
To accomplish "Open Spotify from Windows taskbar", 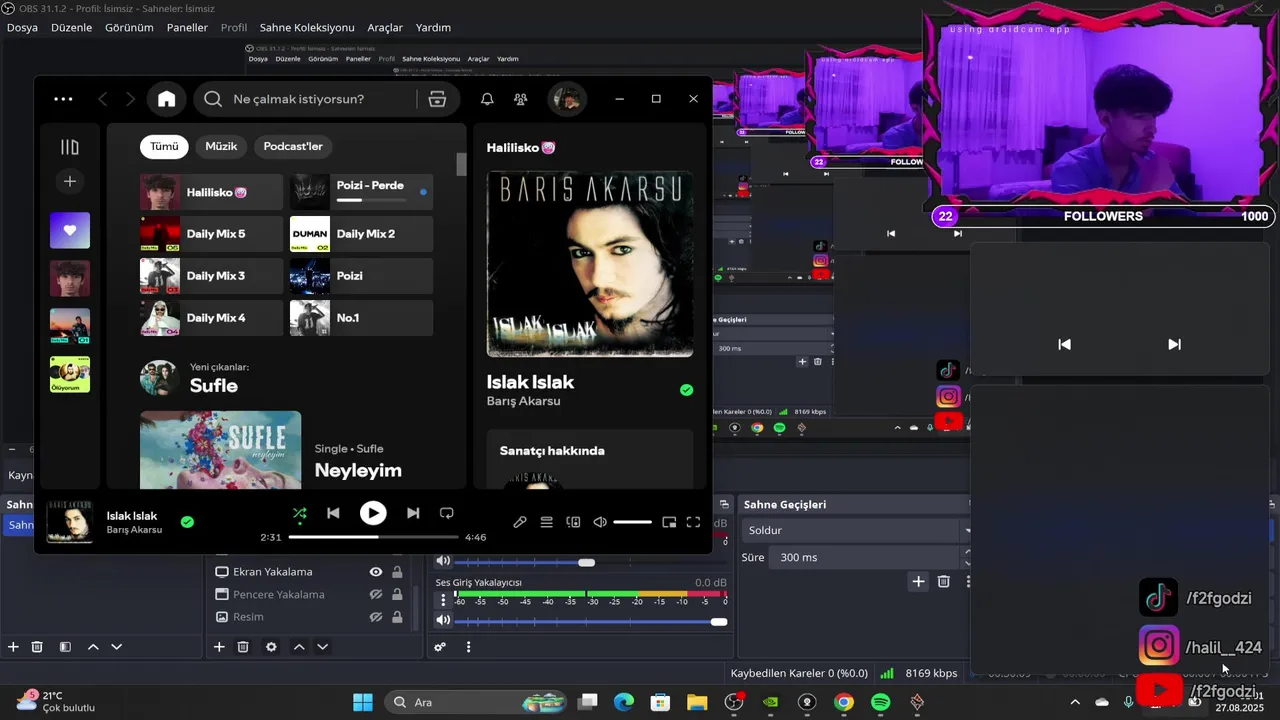I will (880, 702).
